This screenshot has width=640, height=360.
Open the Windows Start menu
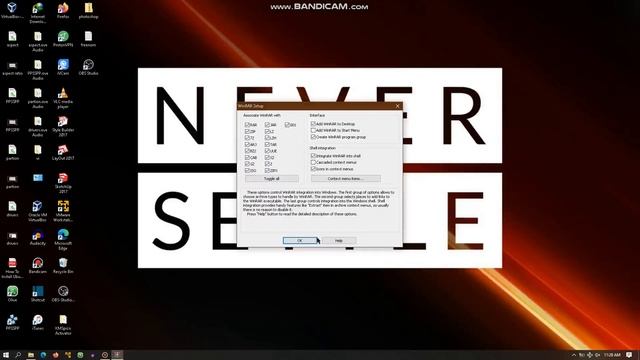click(6, 355)
